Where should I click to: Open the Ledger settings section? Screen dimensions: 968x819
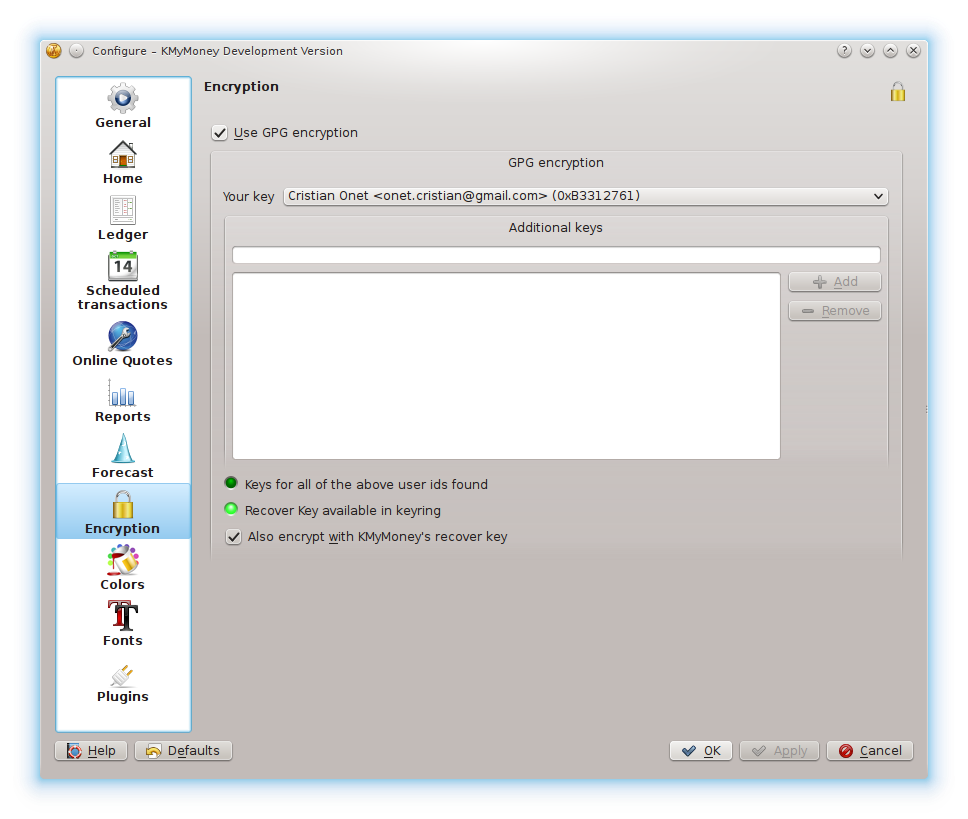pos(123,219)
